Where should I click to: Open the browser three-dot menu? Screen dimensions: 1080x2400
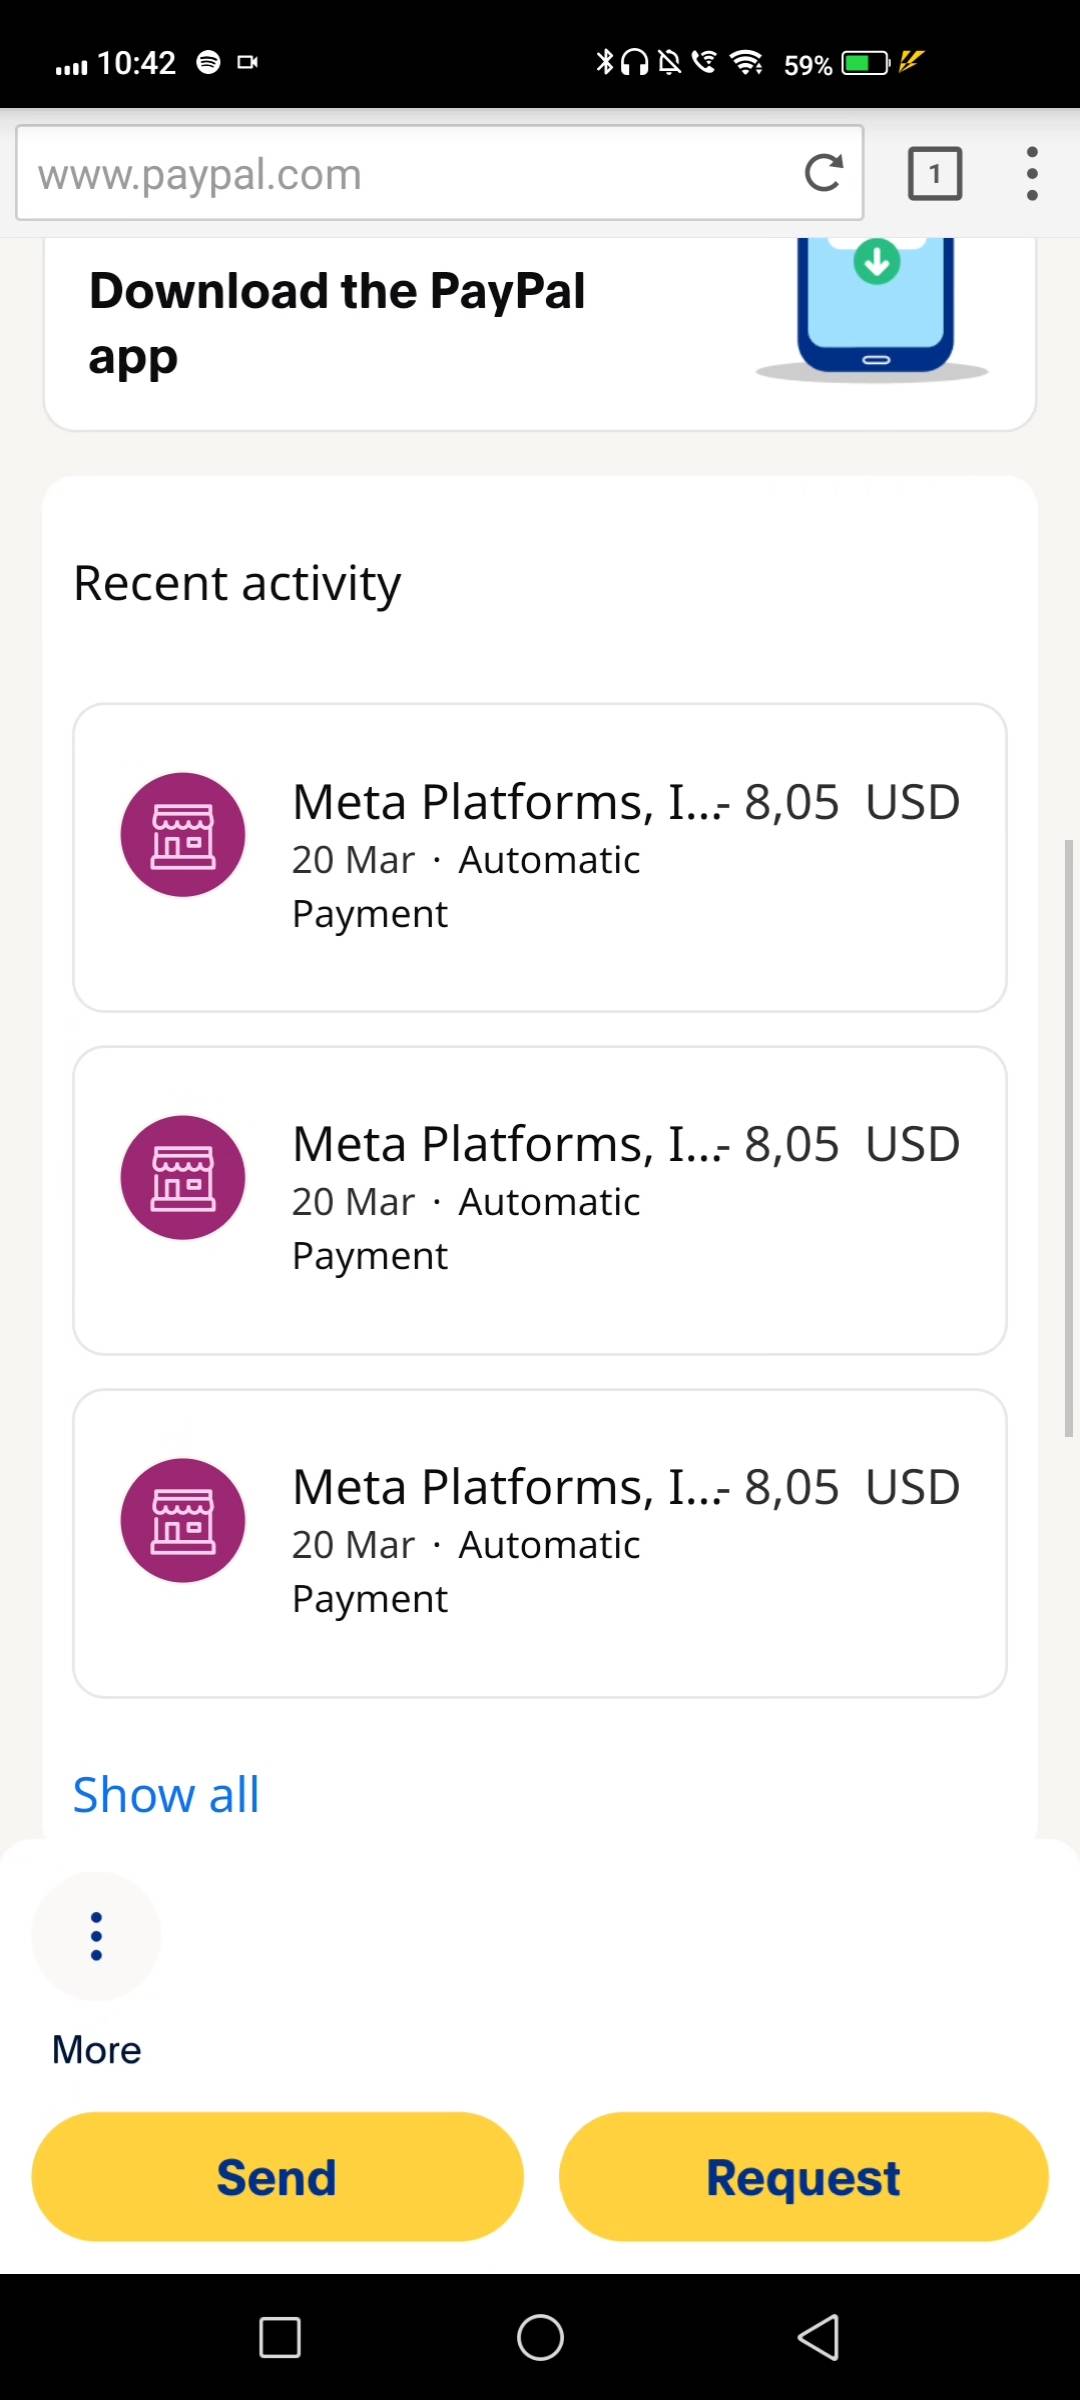(x=1032, y=173)
